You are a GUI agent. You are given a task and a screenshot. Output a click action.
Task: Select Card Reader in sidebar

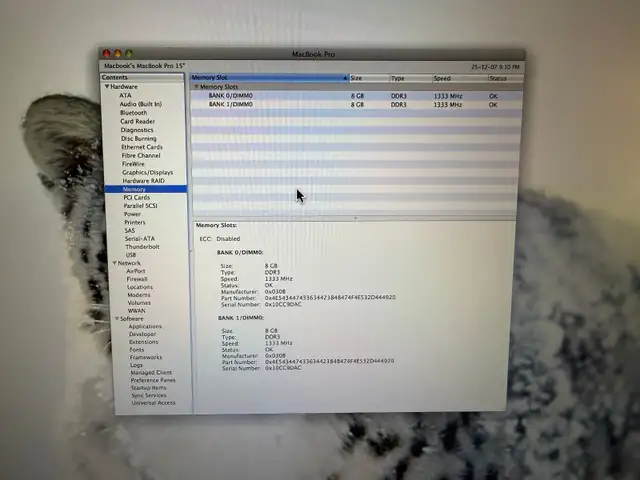click(138, 121)
